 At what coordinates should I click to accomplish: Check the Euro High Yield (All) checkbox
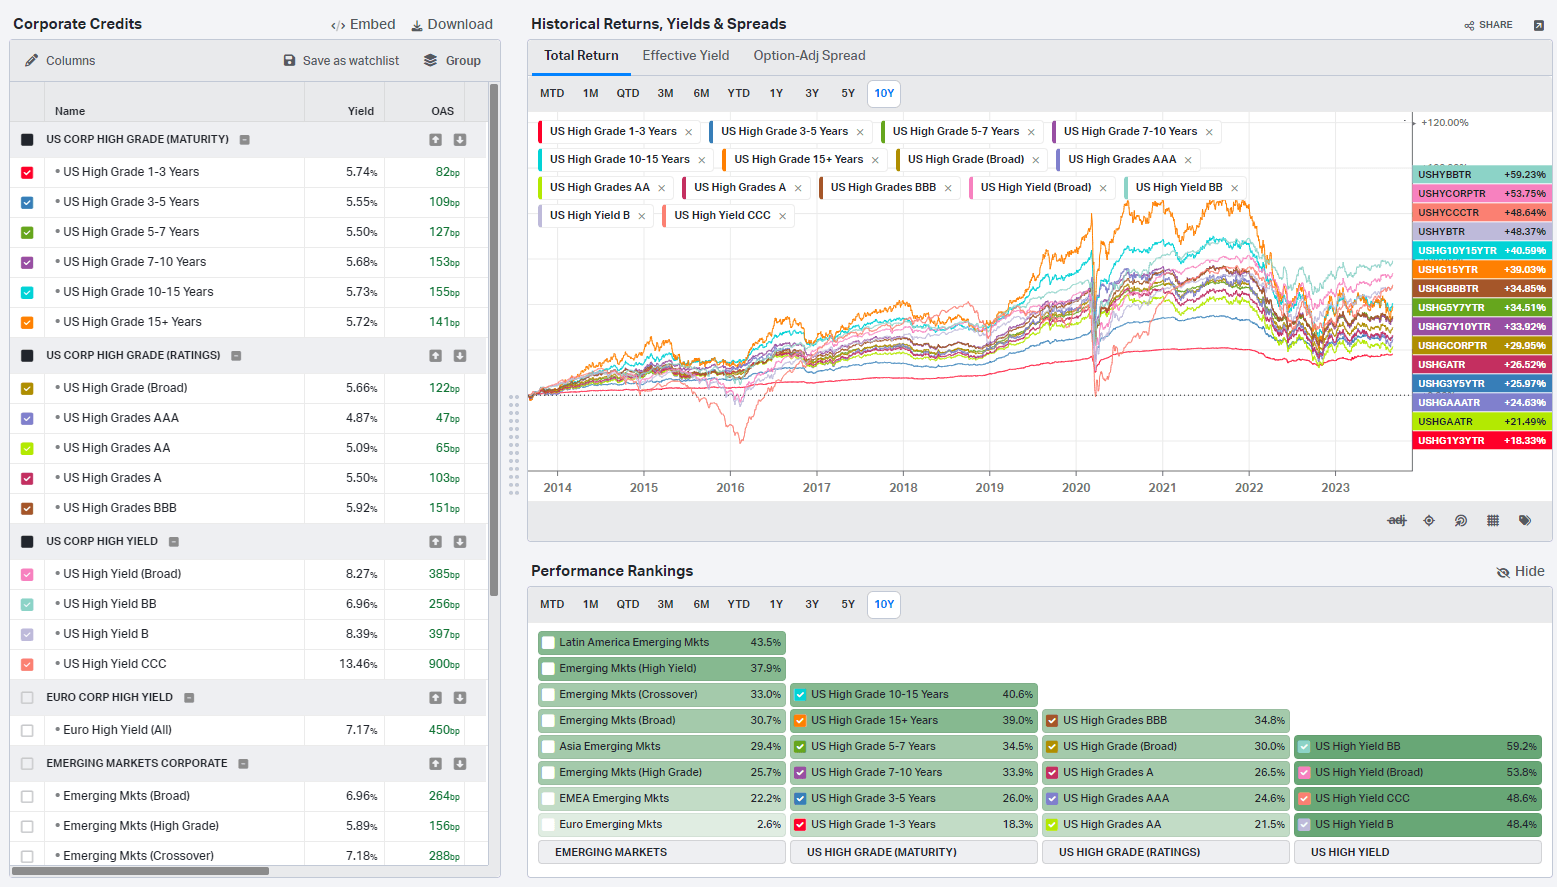pyautogui.click(x=27, y=730)
